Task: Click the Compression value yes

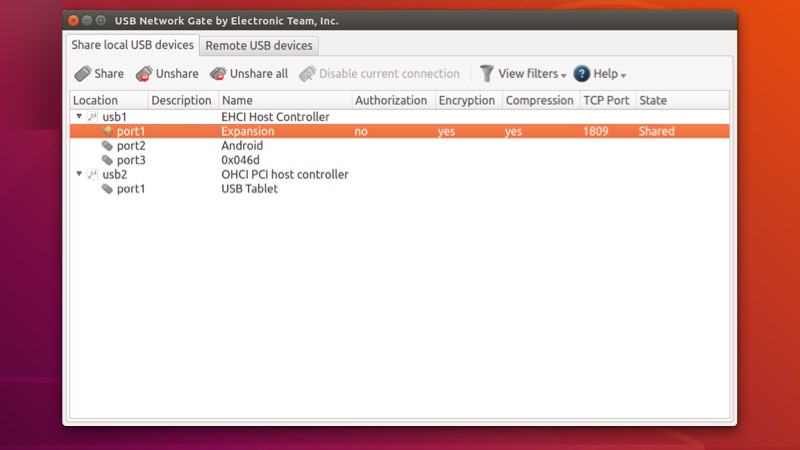Action: [513, 132]
